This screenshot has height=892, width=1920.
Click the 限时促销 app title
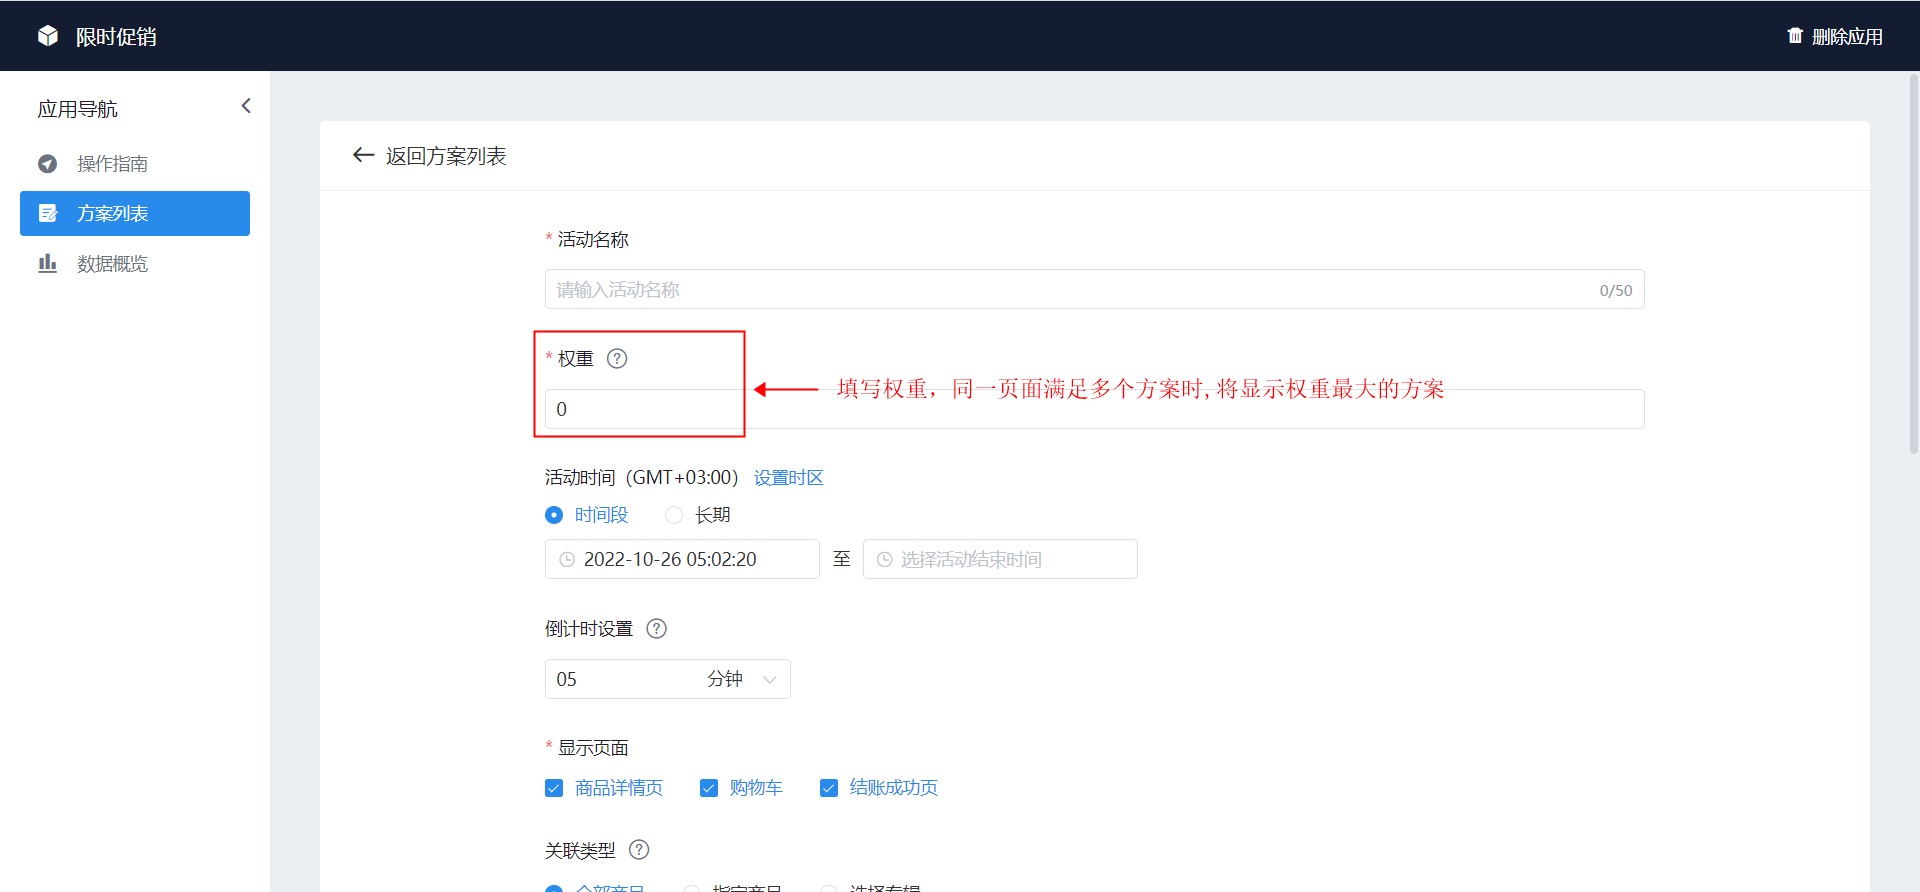point(116,37)
